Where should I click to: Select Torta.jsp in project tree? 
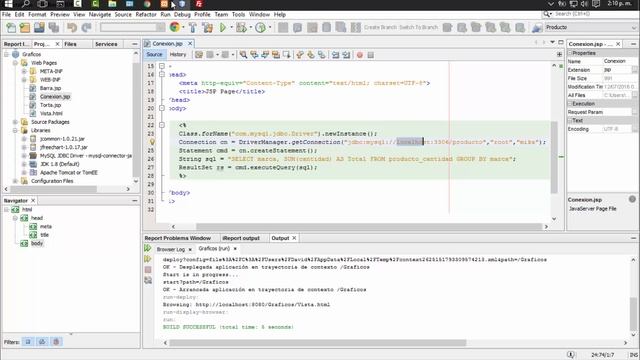pos(51,105)
